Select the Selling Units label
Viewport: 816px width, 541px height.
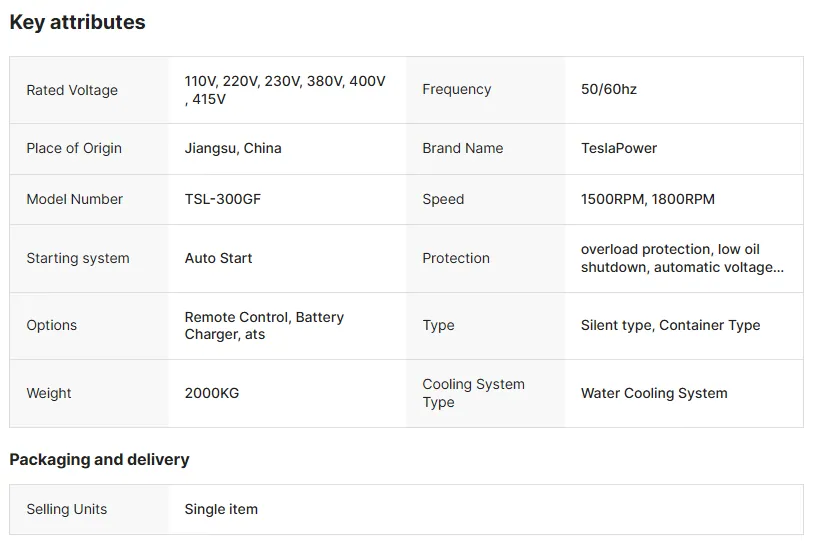pyautogui.click(x=67, y=509)
